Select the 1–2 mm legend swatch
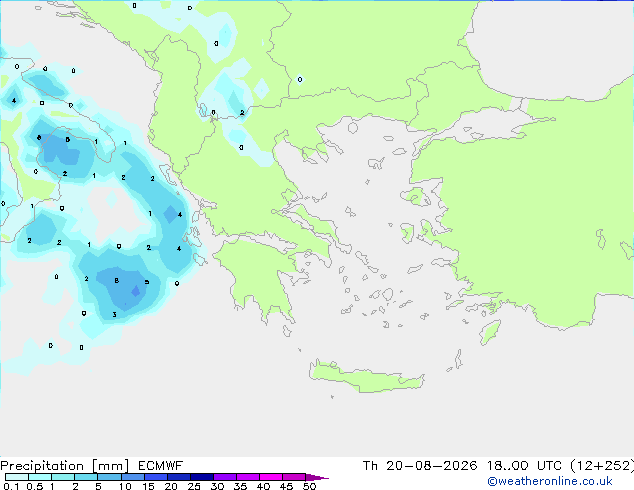 [63, 477]
